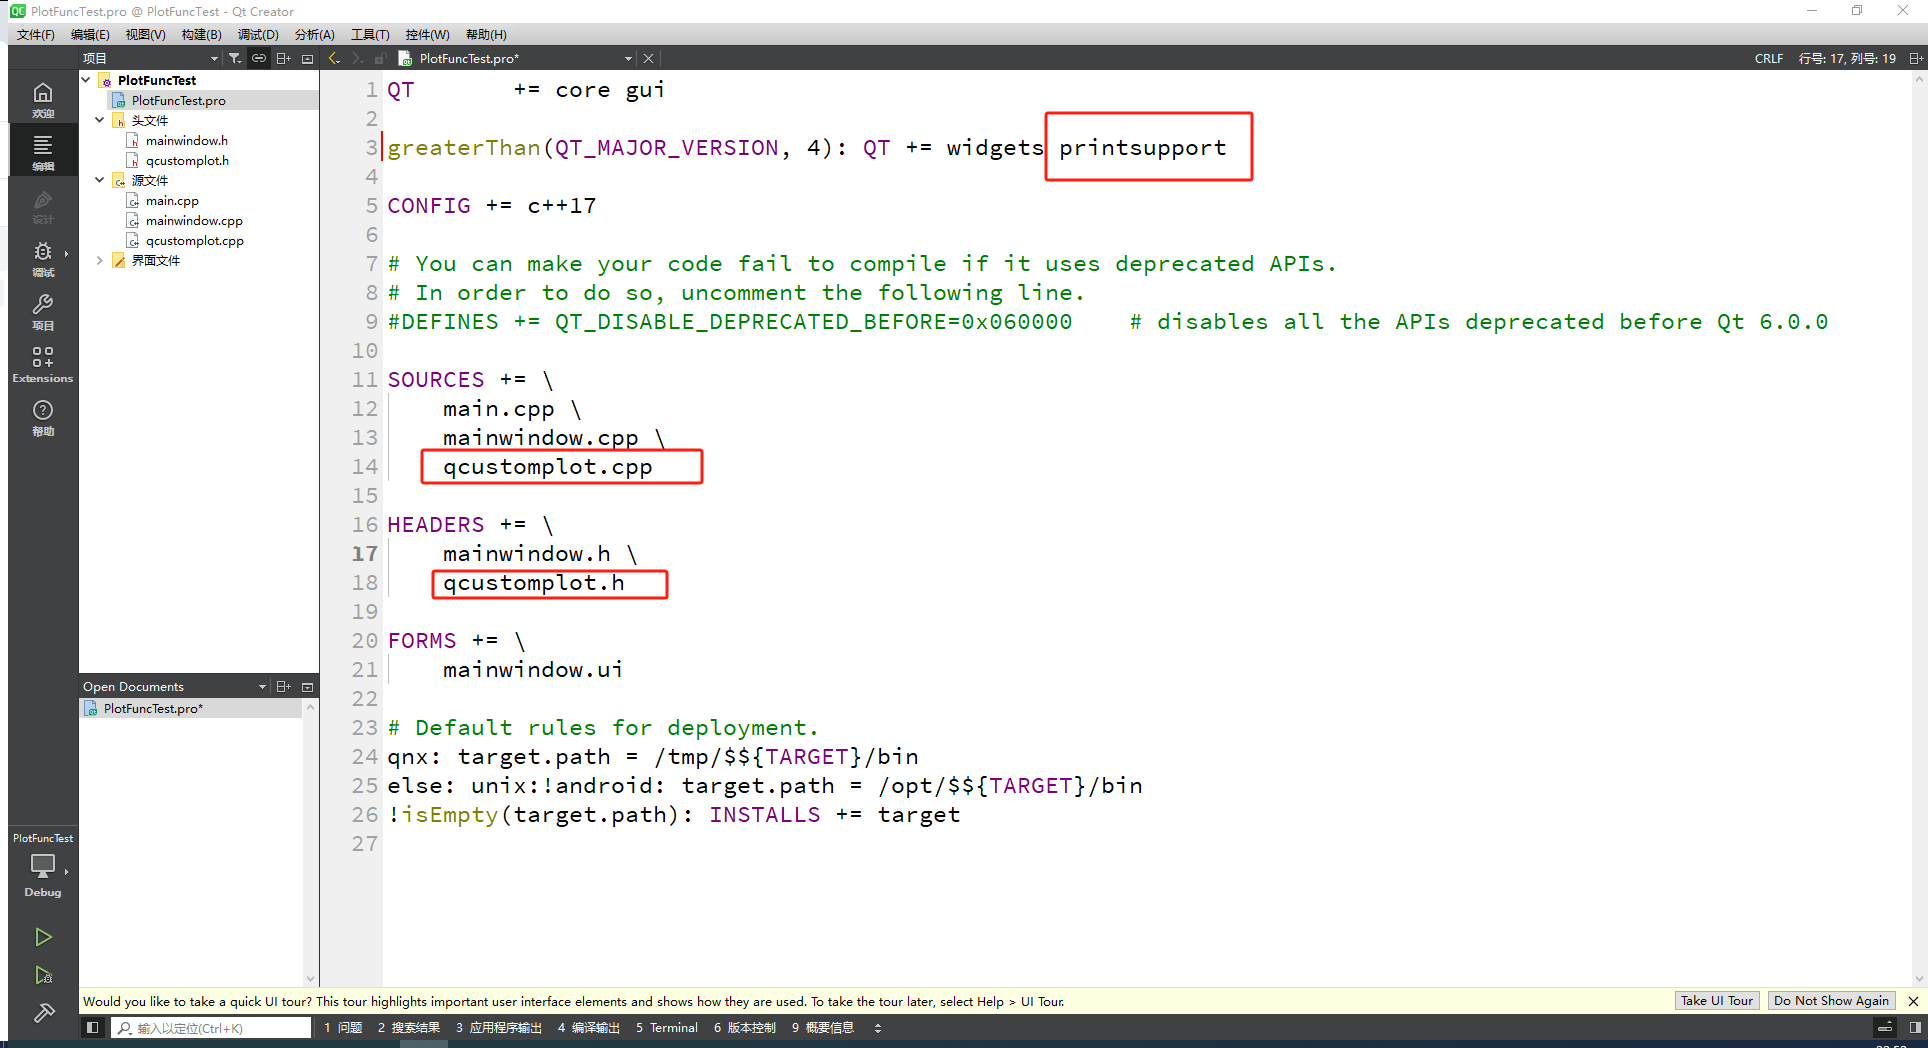Toggle the left sidebar visibility button
This screenshot has height=1048, width=1928.
click(92, 1027)
